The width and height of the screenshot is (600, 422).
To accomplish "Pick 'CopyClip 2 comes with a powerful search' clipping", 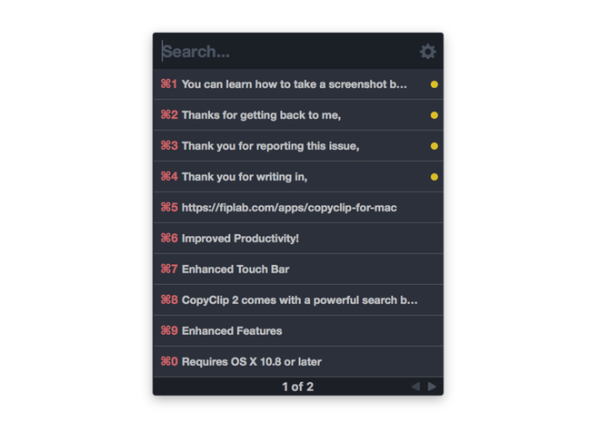I will coord(298,300).
